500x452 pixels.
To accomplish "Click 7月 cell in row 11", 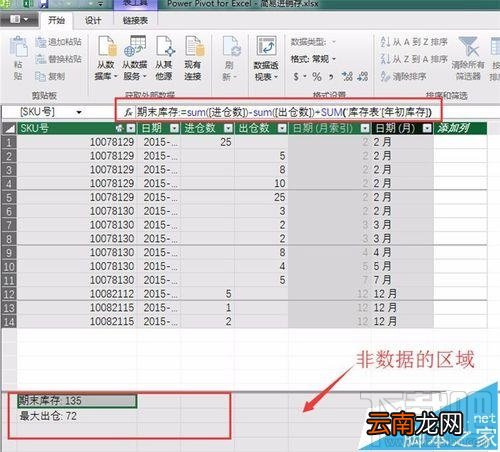I will click(x=403, y=280).
